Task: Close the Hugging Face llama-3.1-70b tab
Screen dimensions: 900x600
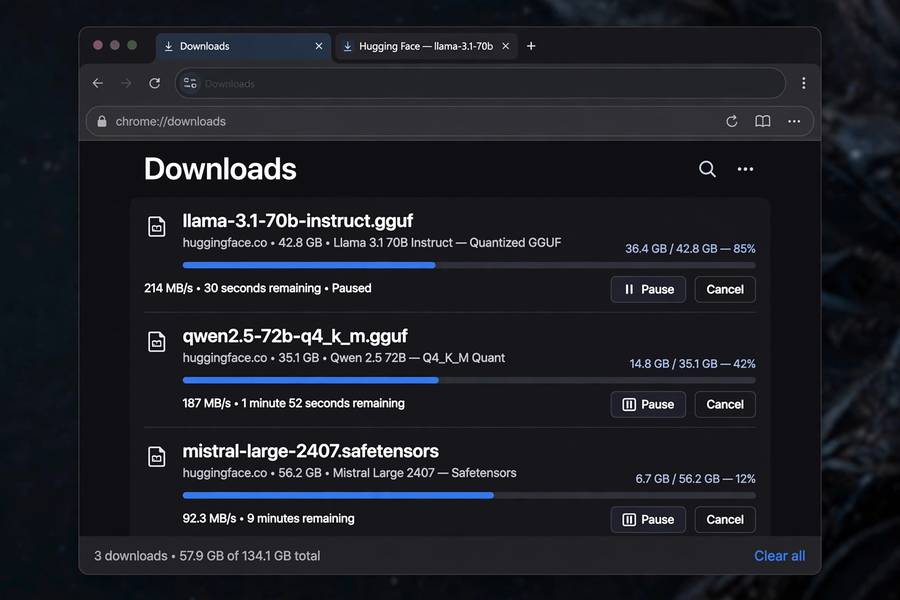Action: 506,46
